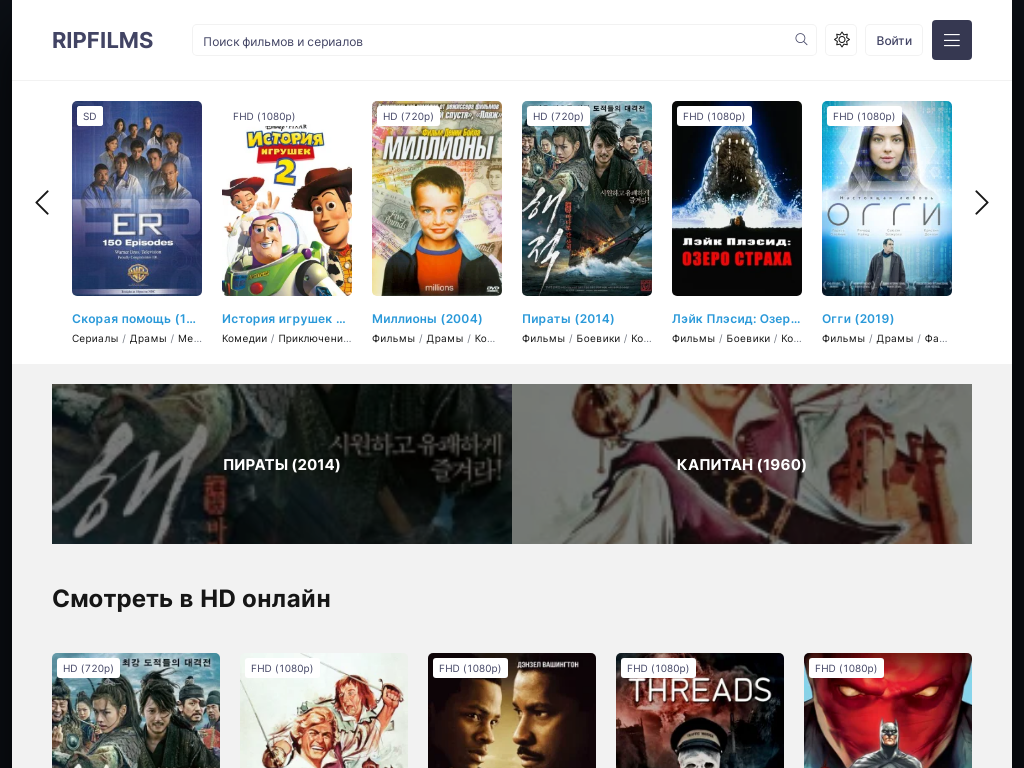1024x768 pixels.
Task: Open the Korean pirates poster in HD section
Action: [x=136, y=711]
